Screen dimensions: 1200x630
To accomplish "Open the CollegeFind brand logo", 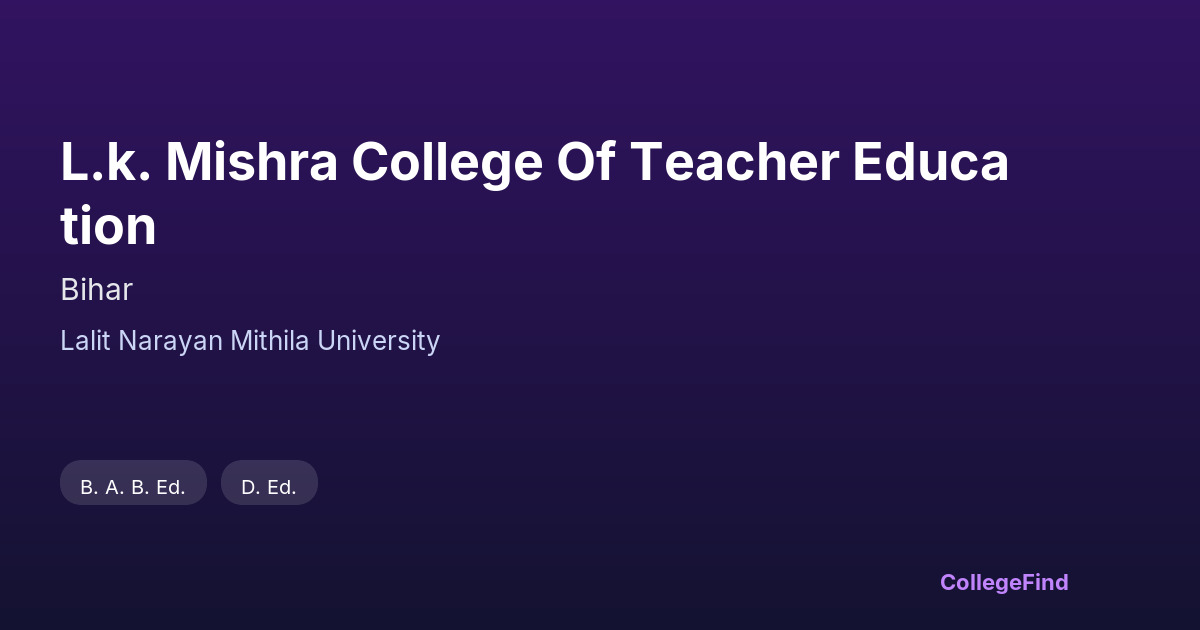I will tap(1004, 582).
